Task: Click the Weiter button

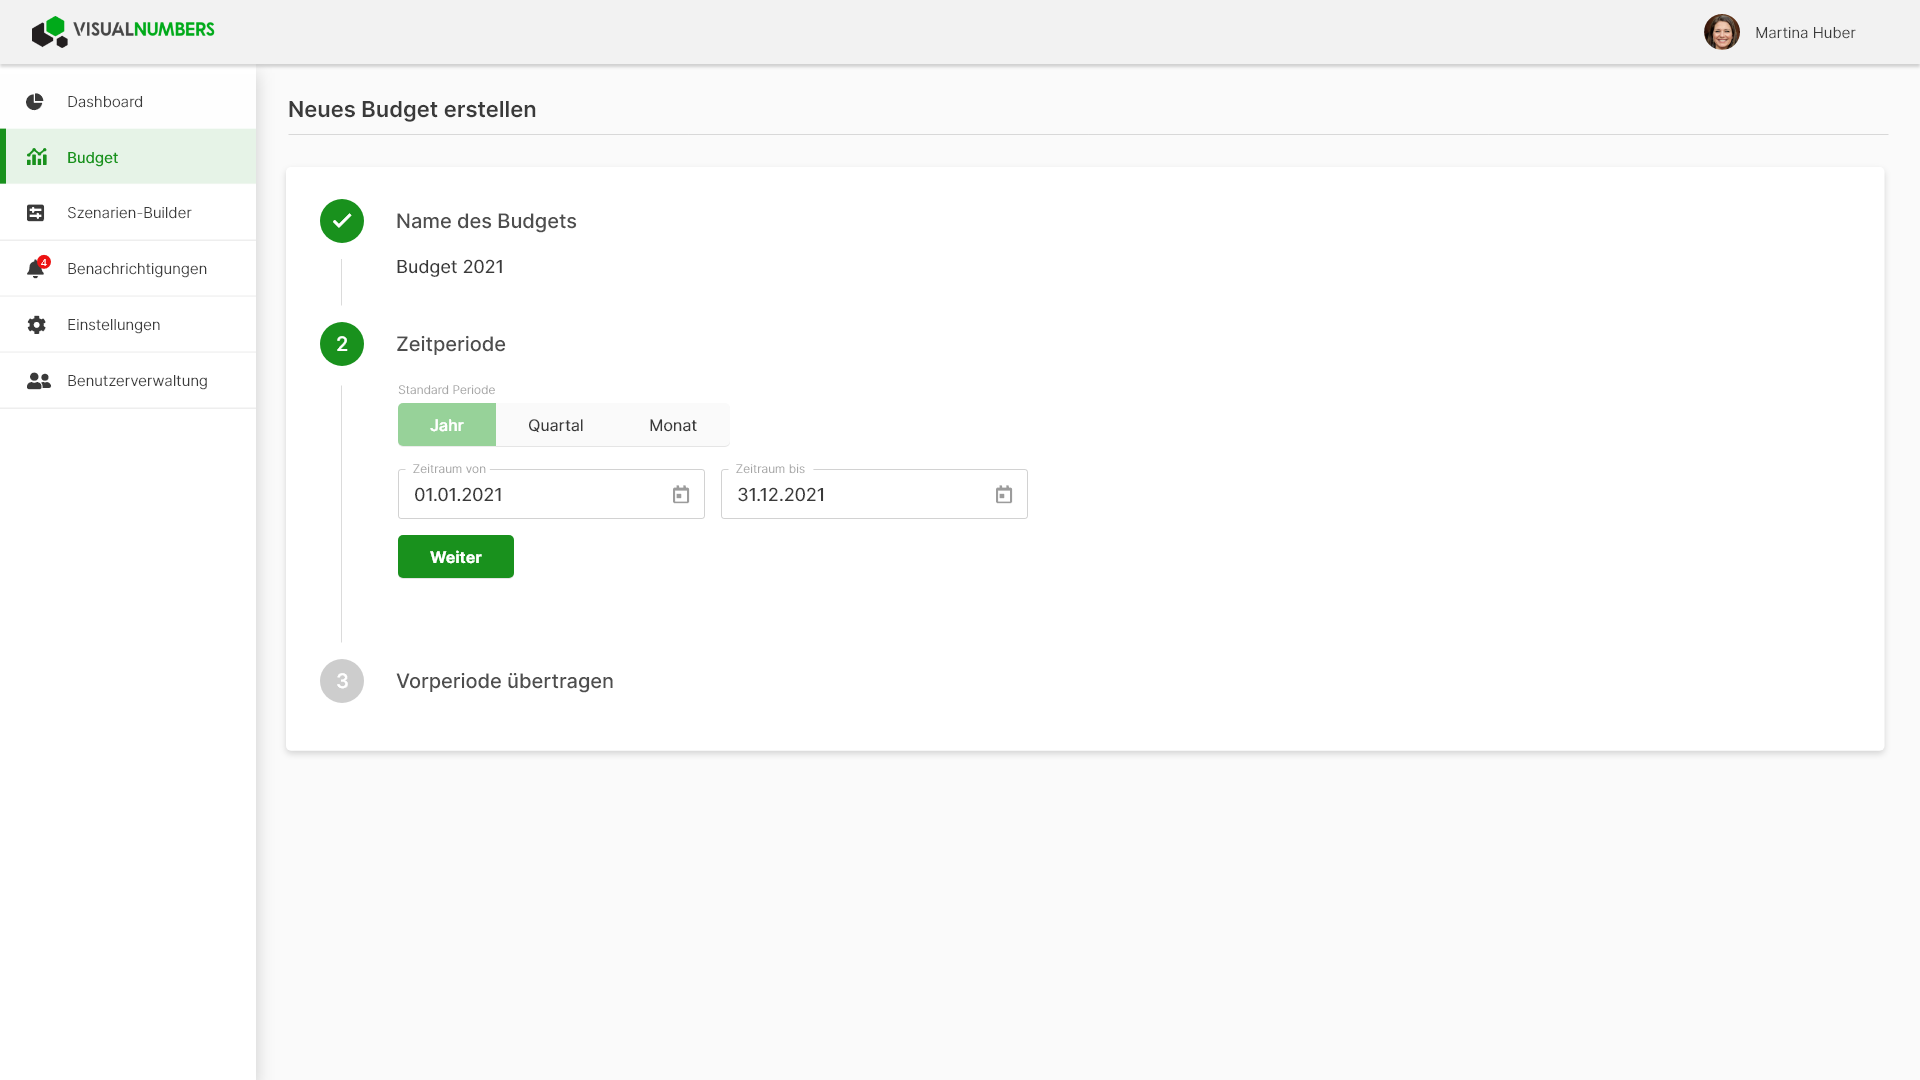Action: [456, 557]
